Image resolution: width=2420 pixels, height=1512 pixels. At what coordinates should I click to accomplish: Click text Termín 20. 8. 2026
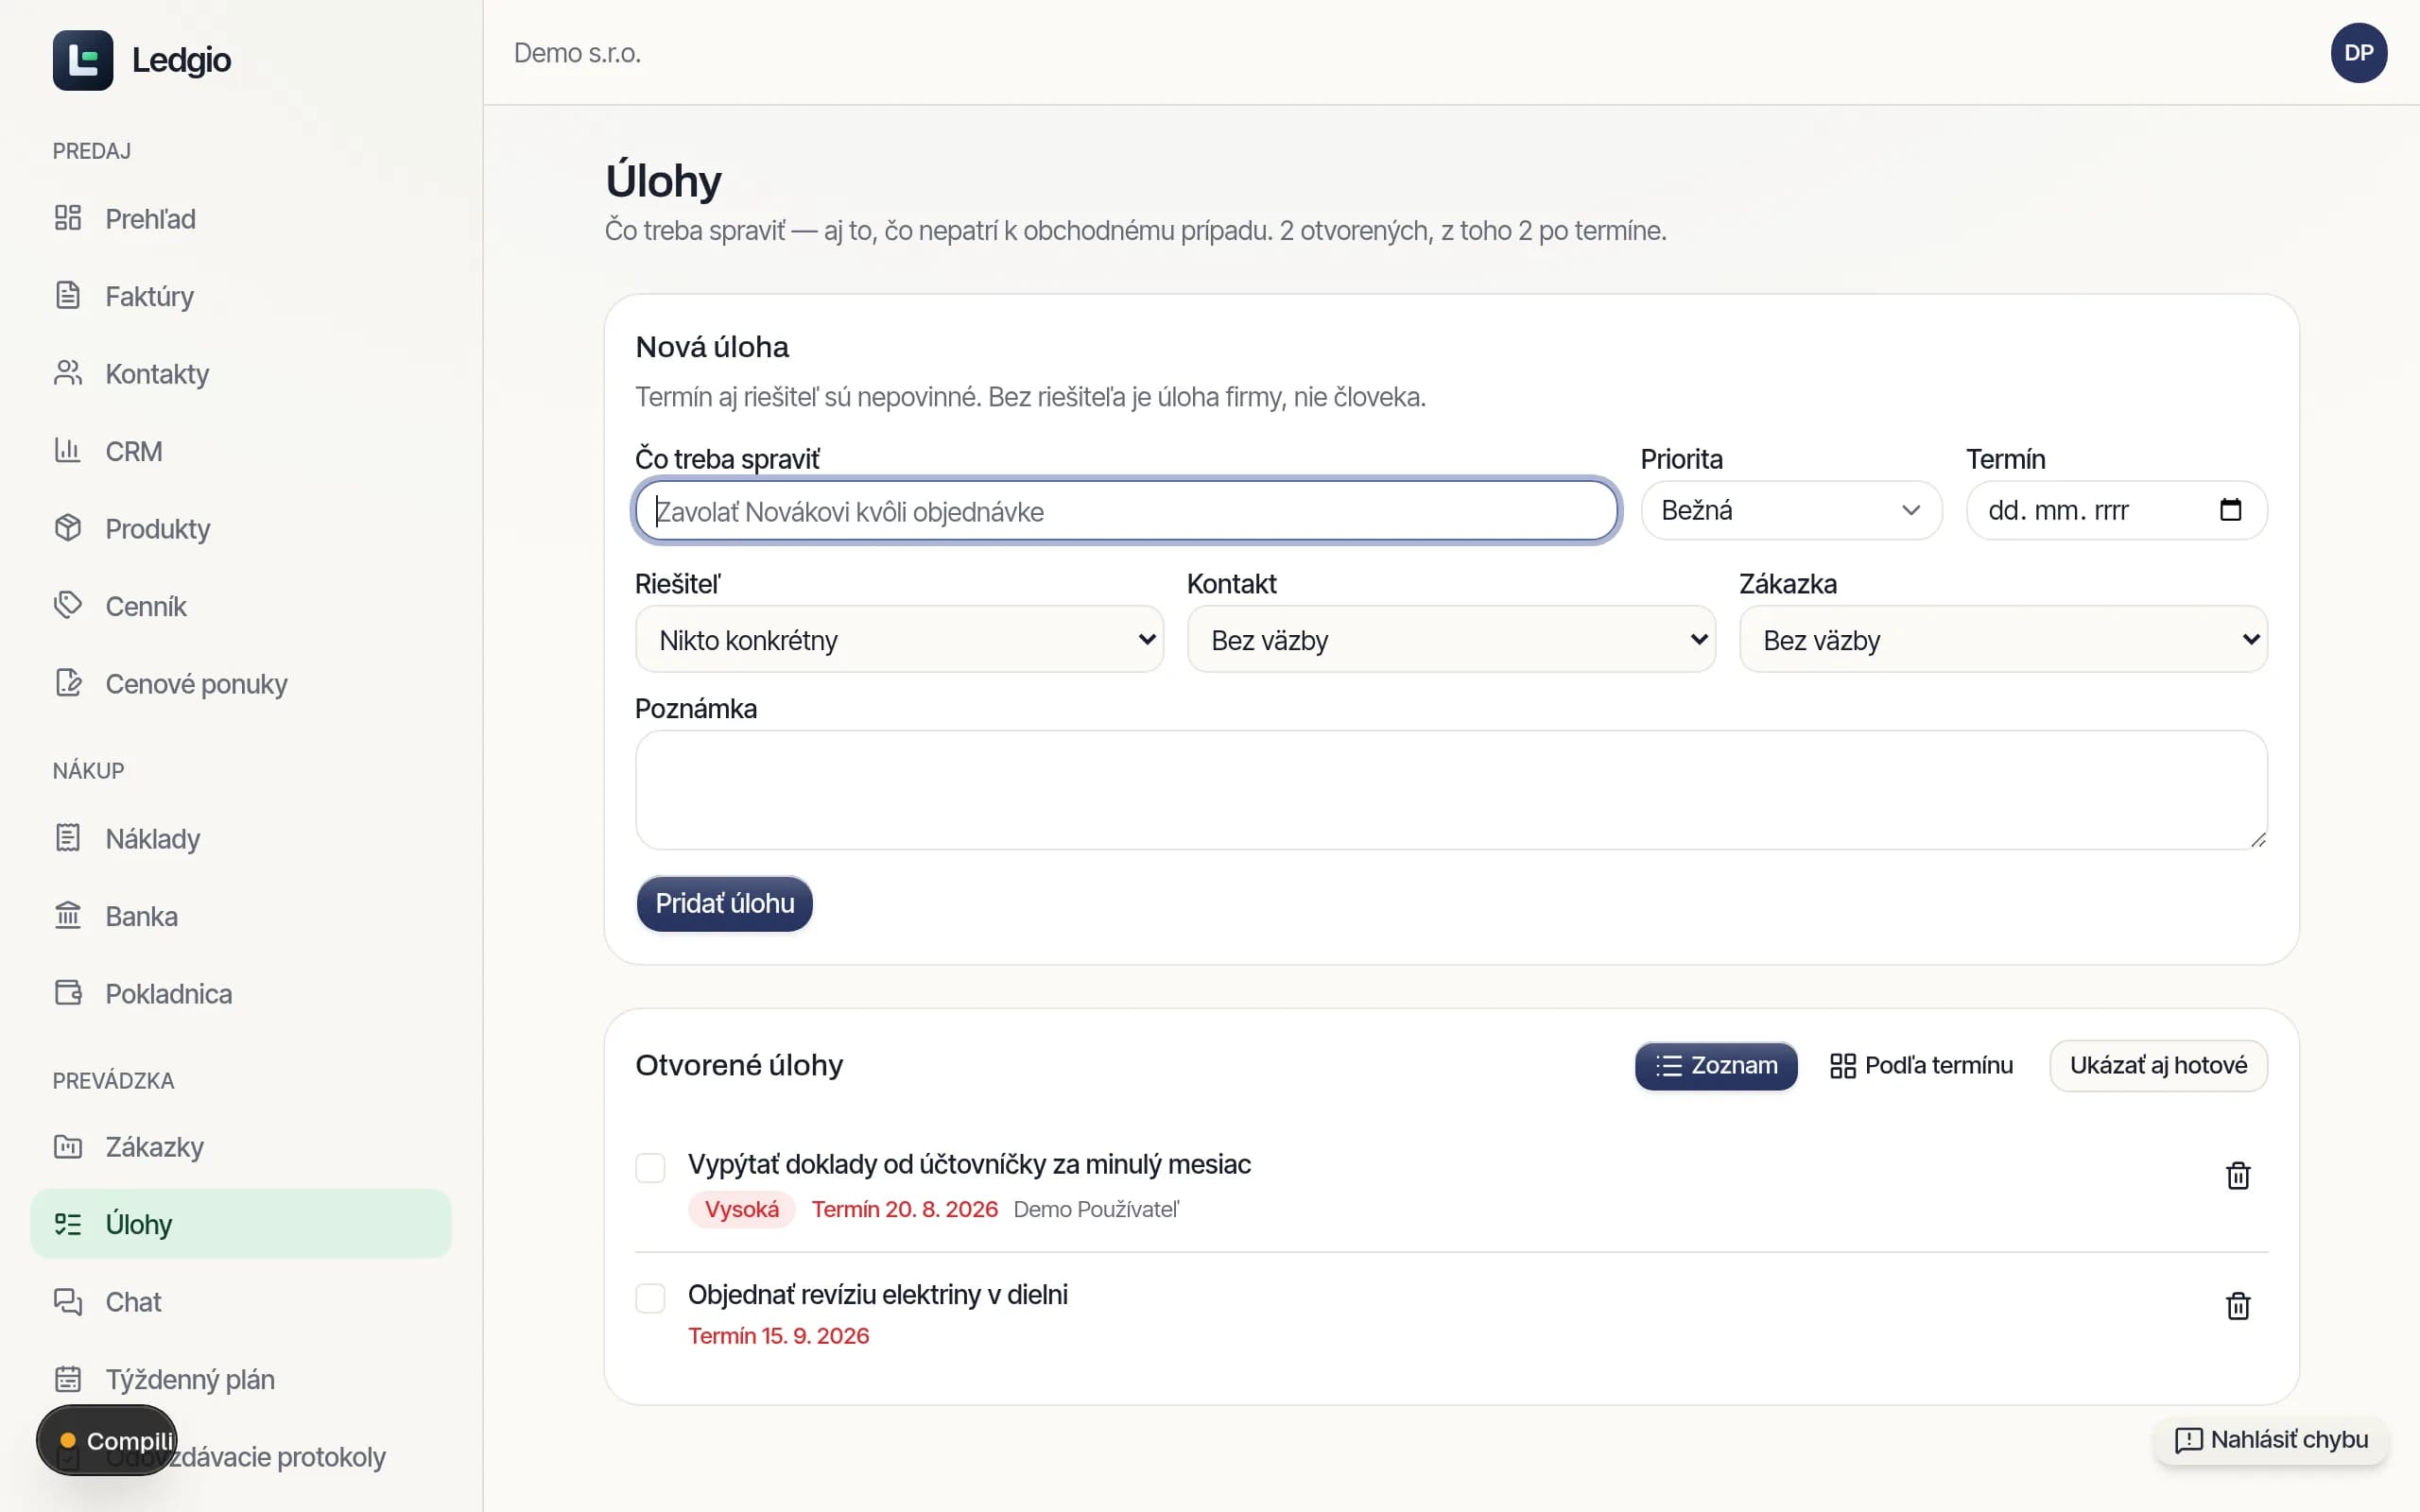tap(904, 1210)
